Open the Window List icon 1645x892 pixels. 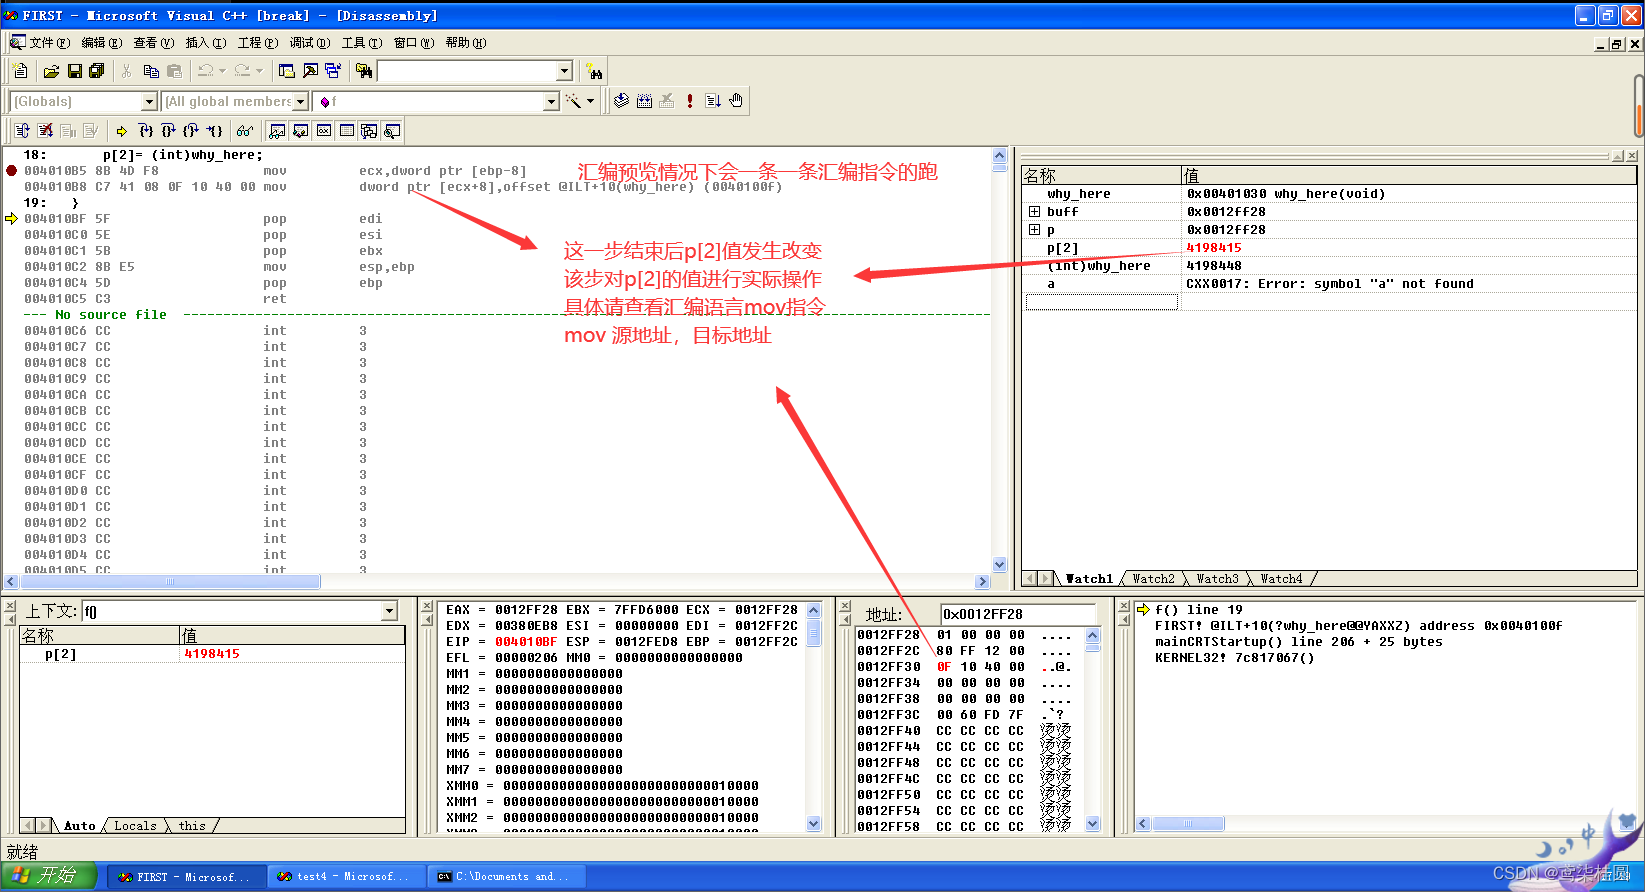pyautogui.click(x=333, y=71)
